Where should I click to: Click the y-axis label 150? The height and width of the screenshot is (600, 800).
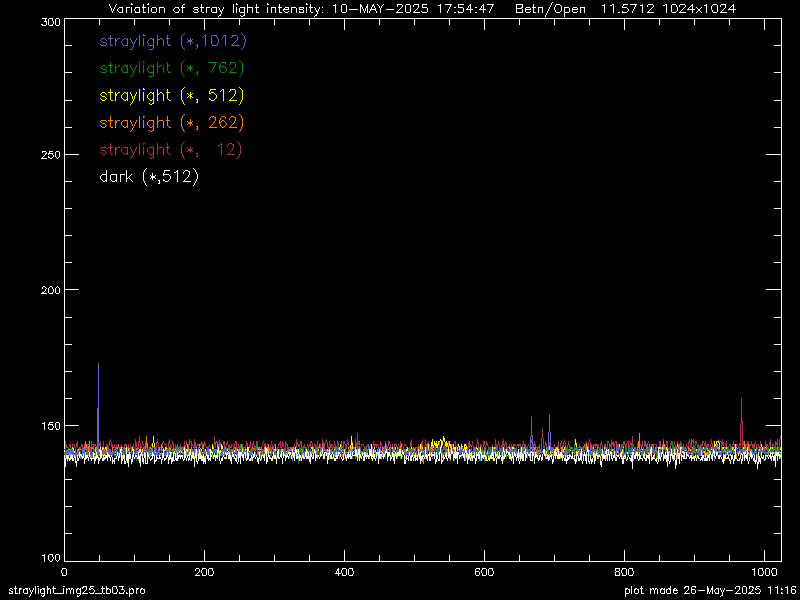[x=51, y=425]
